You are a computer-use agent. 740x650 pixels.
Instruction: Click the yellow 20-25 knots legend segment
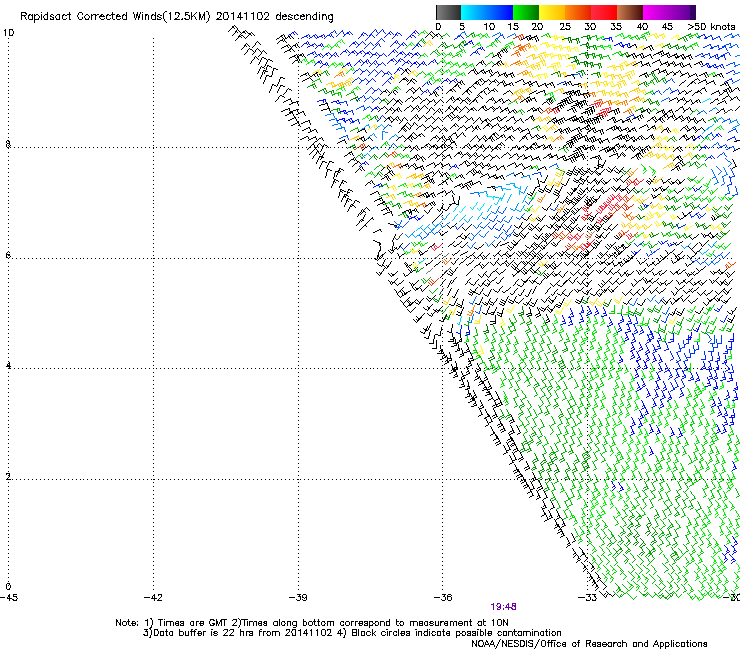[552, 12]
